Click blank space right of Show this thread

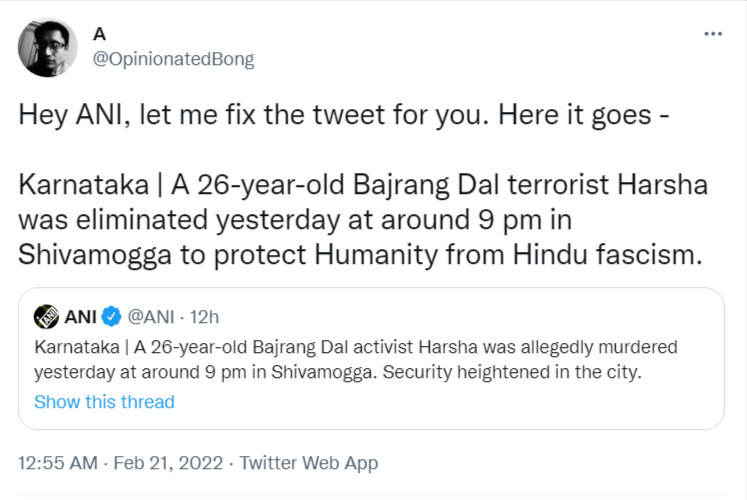click(450, 402)
